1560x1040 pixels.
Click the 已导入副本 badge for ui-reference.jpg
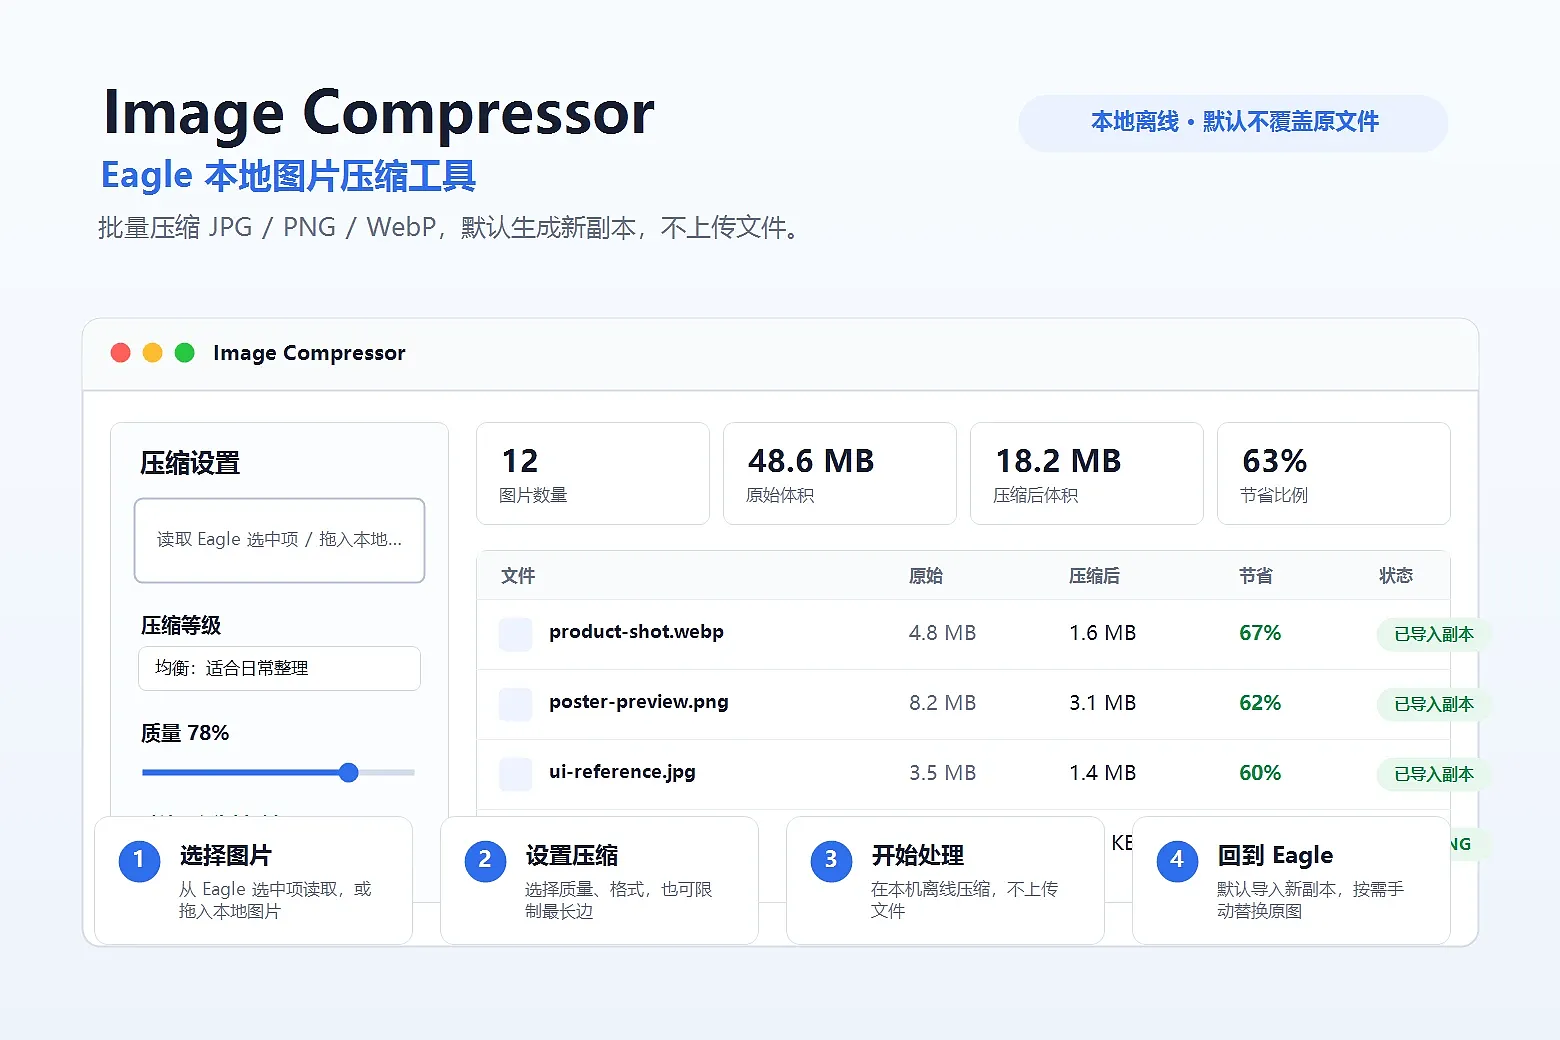coord(1433,774)
